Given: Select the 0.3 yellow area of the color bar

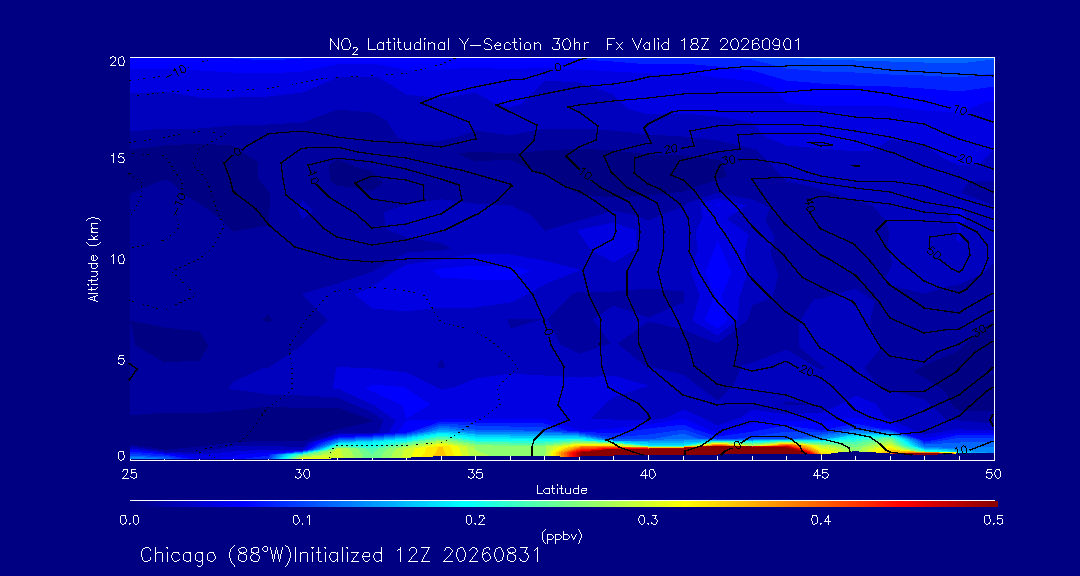Looking at the screenshot, I should click(x=648, y=504).
